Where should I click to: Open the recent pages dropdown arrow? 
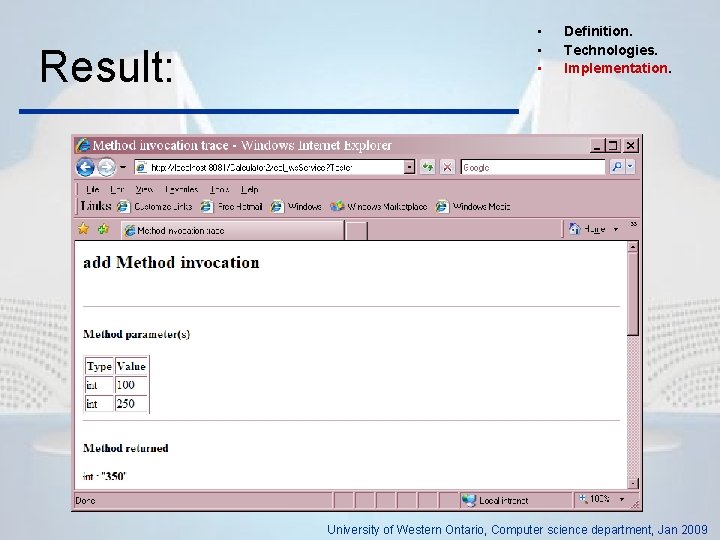click(x=123, y=167)
